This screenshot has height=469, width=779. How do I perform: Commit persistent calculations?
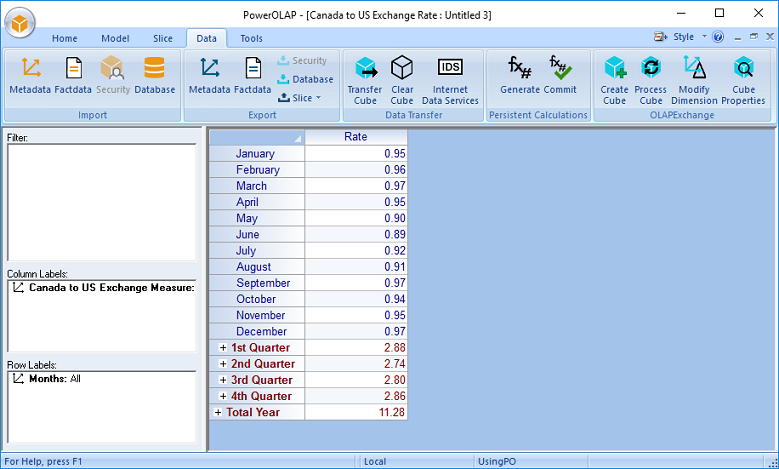coord(560,75)
